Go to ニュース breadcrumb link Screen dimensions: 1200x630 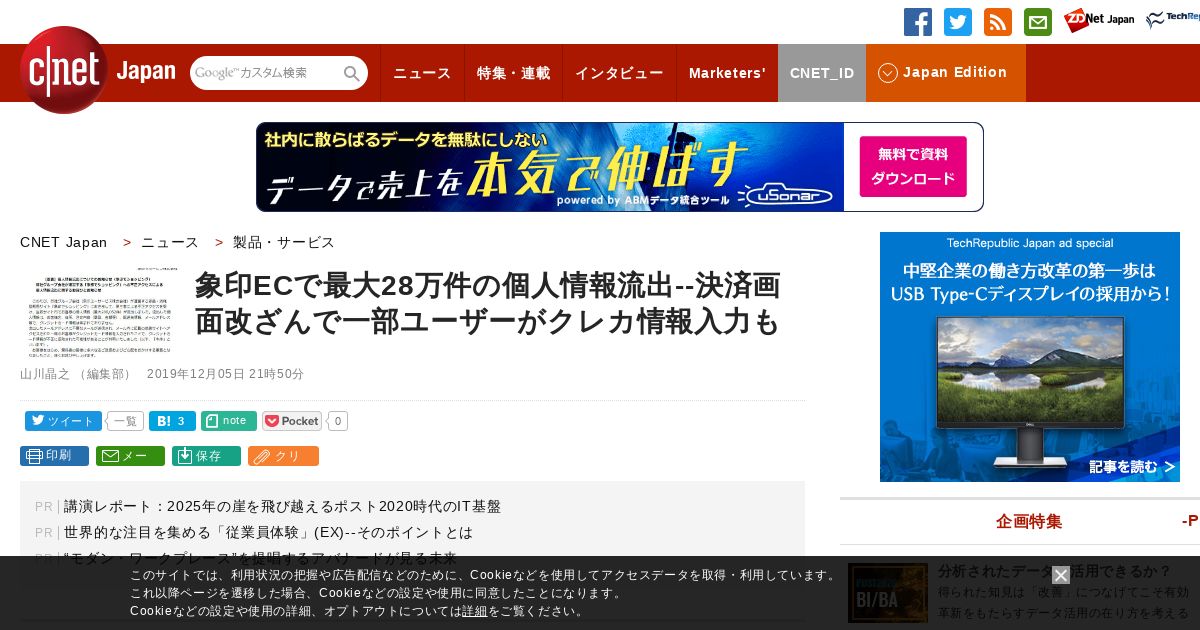point(169,242)
